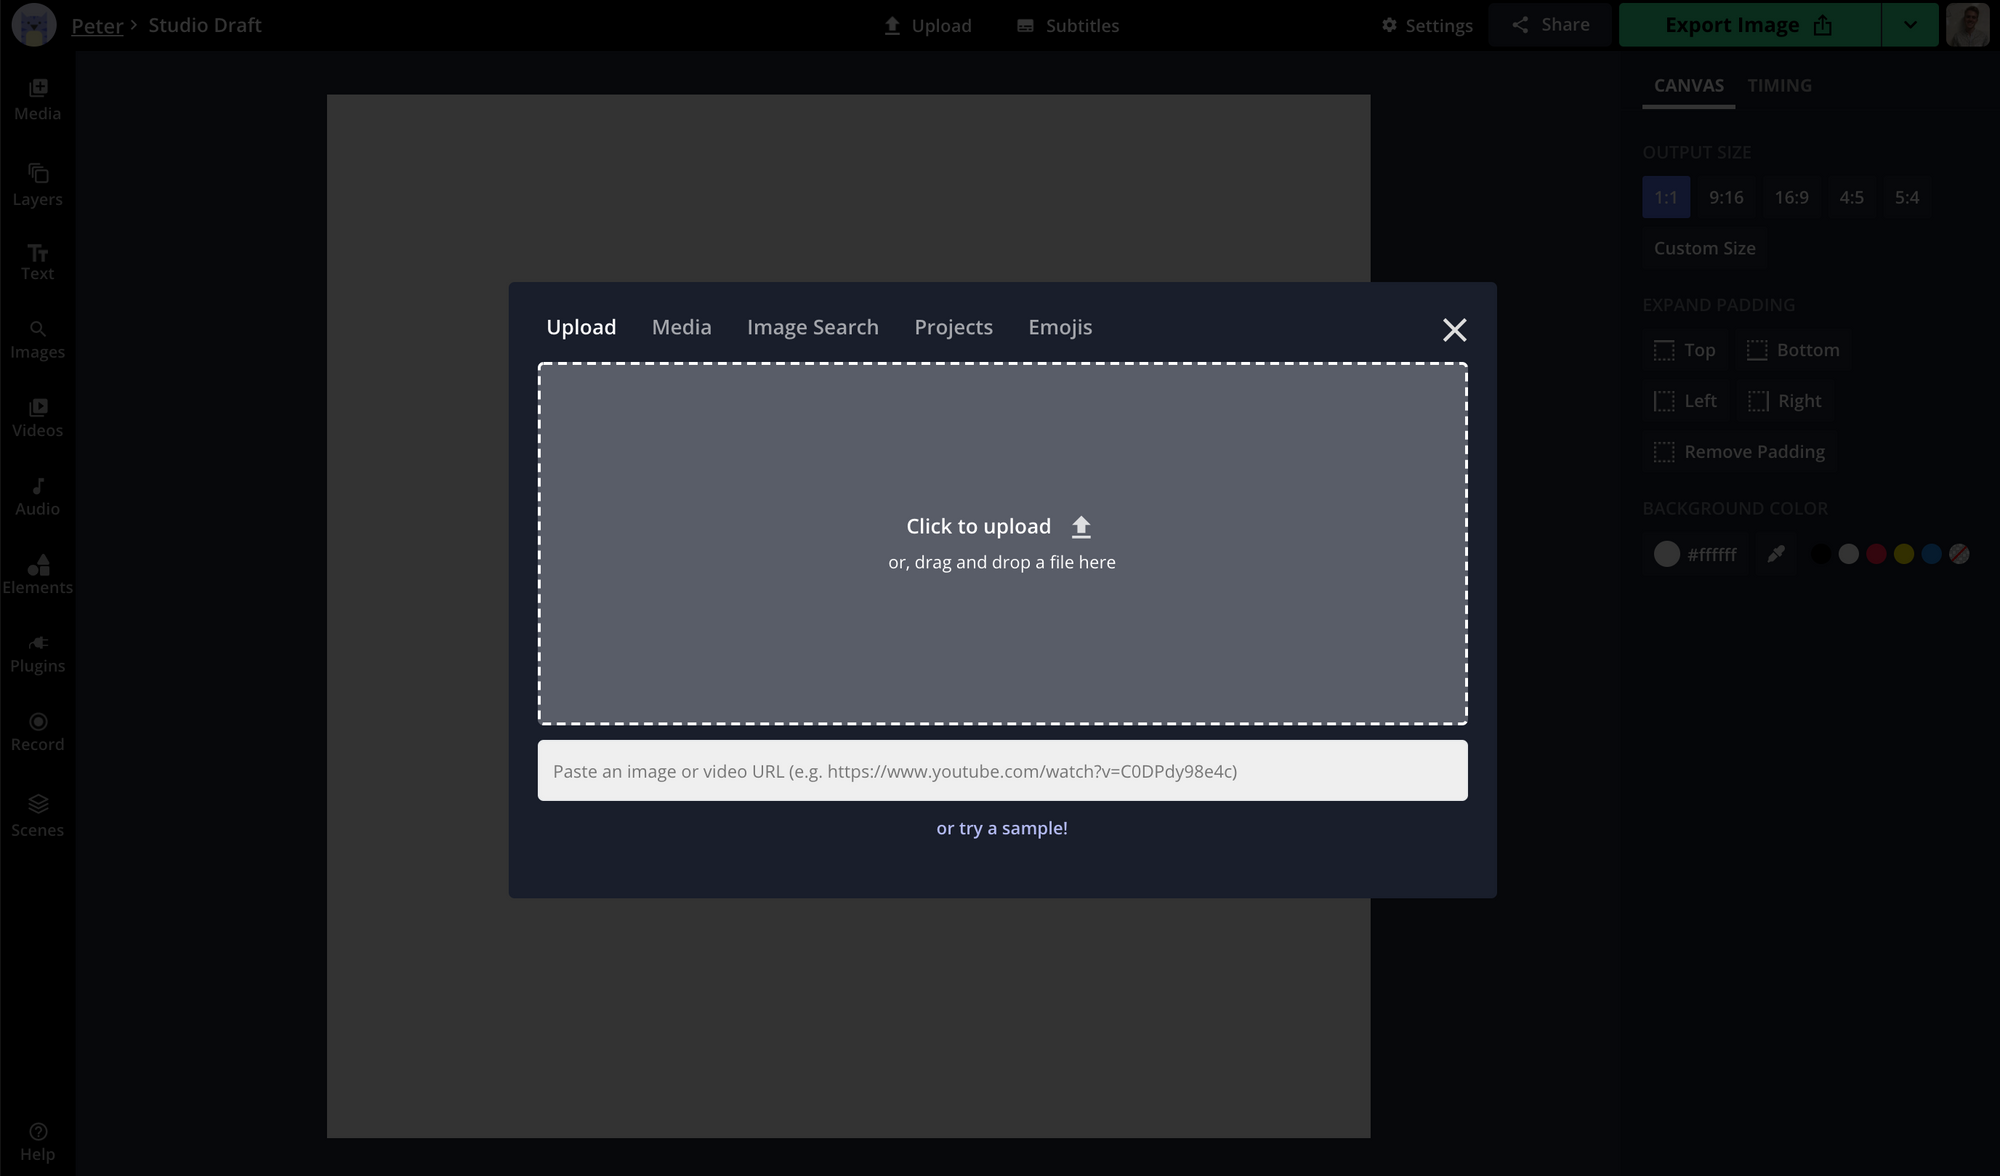Image resolution: width=2000 pixels, height=1176 pixels.
Task: Click the upload arrow icon in dropzone
Action: tap(1081, 527)
